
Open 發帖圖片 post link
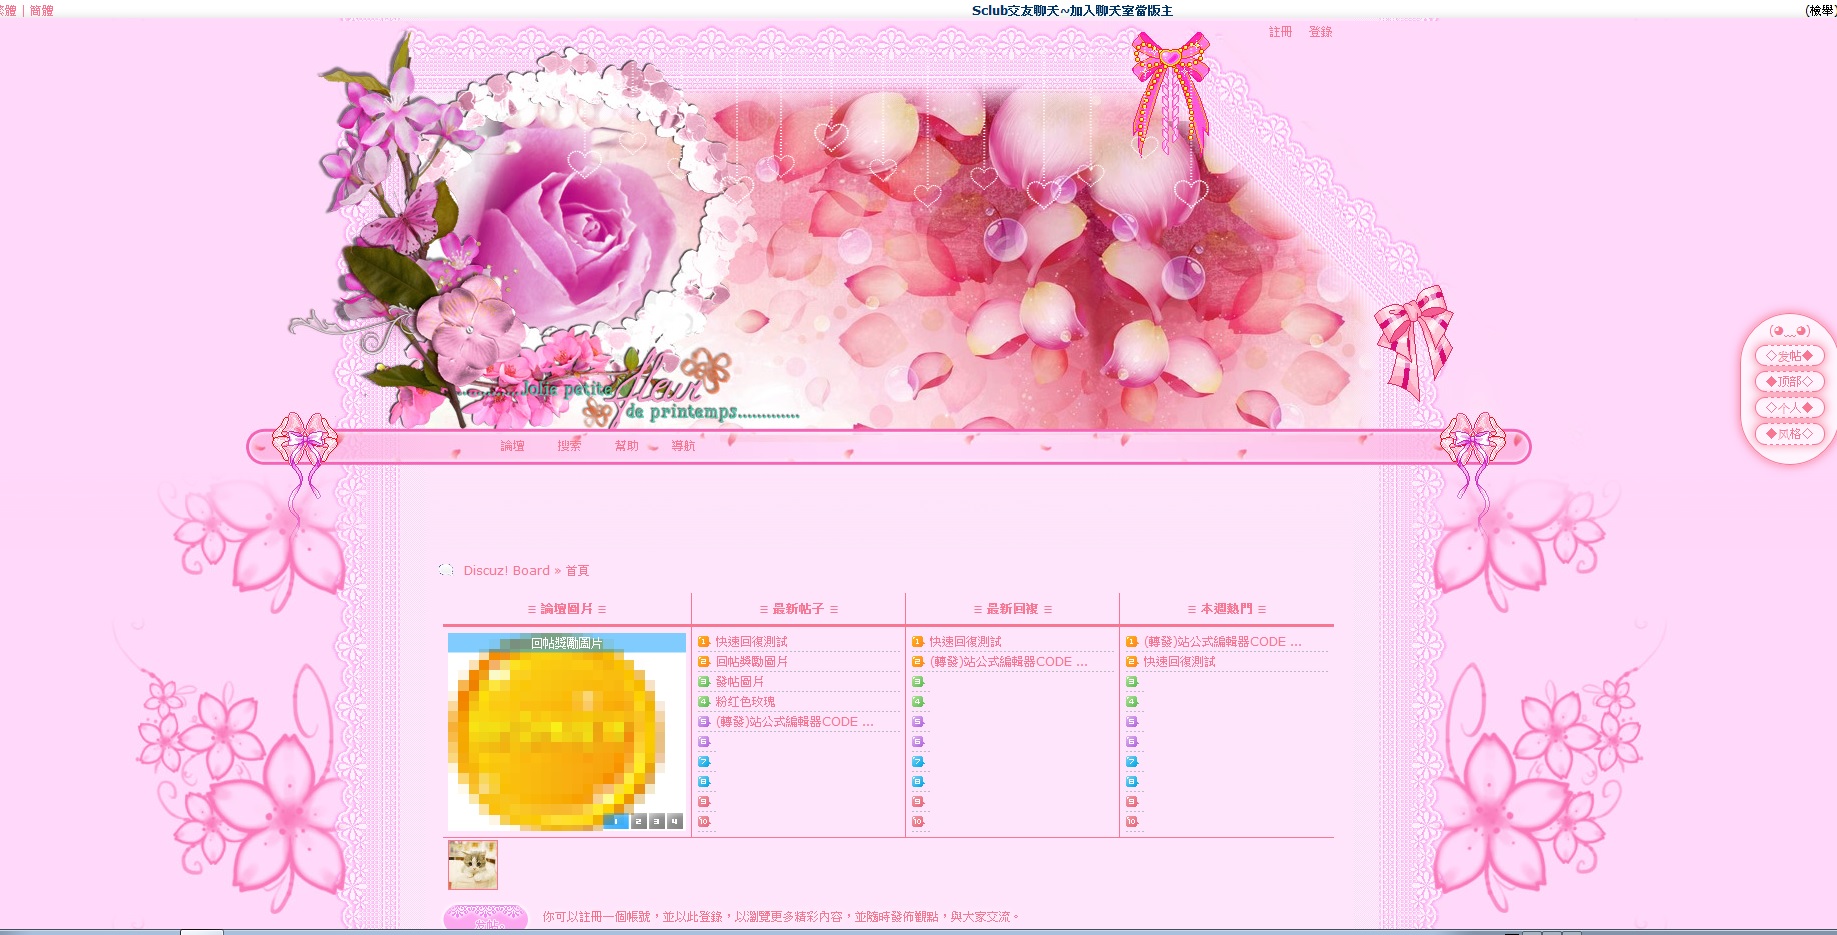tap(739, 682)
